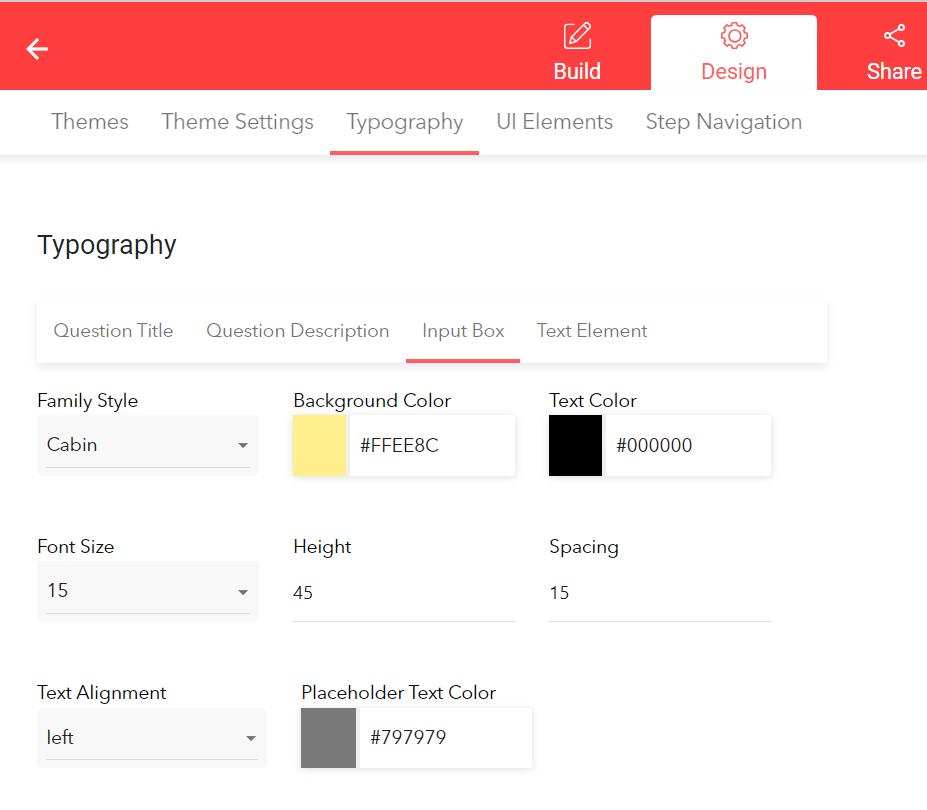Image resolution: width=927 pixels, height=810 pixels.
Task: Open the Font Size dropdown showing 15
Action: [148, 591]
